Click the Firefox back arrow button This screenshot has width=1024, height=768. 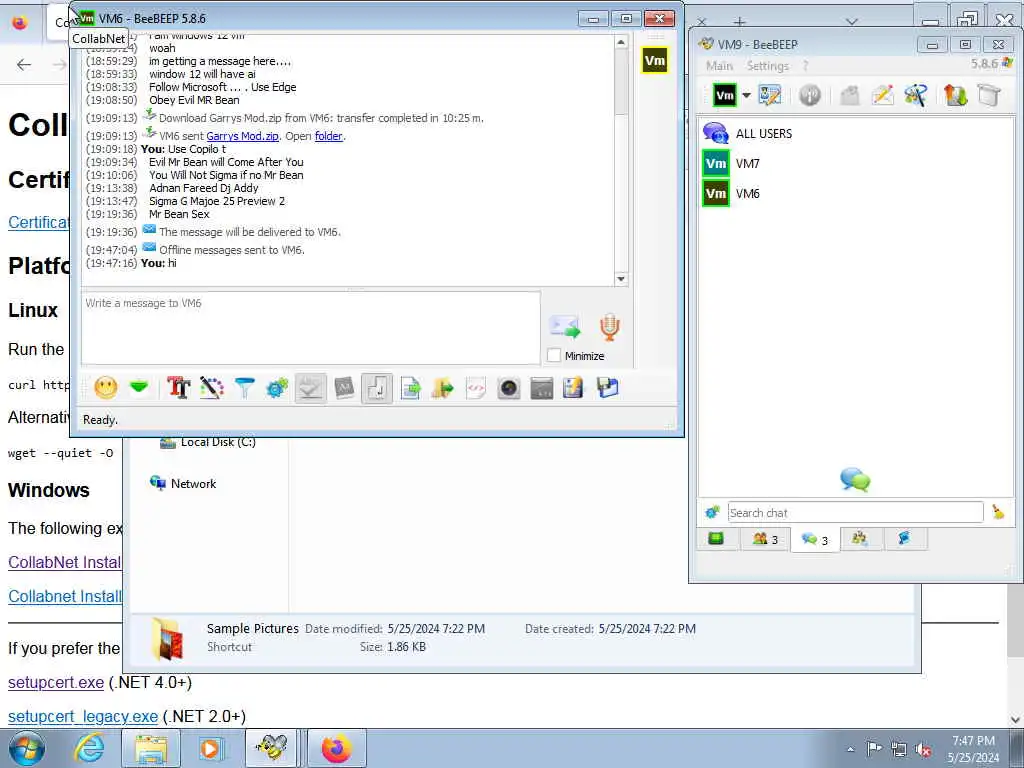[24, 64]
